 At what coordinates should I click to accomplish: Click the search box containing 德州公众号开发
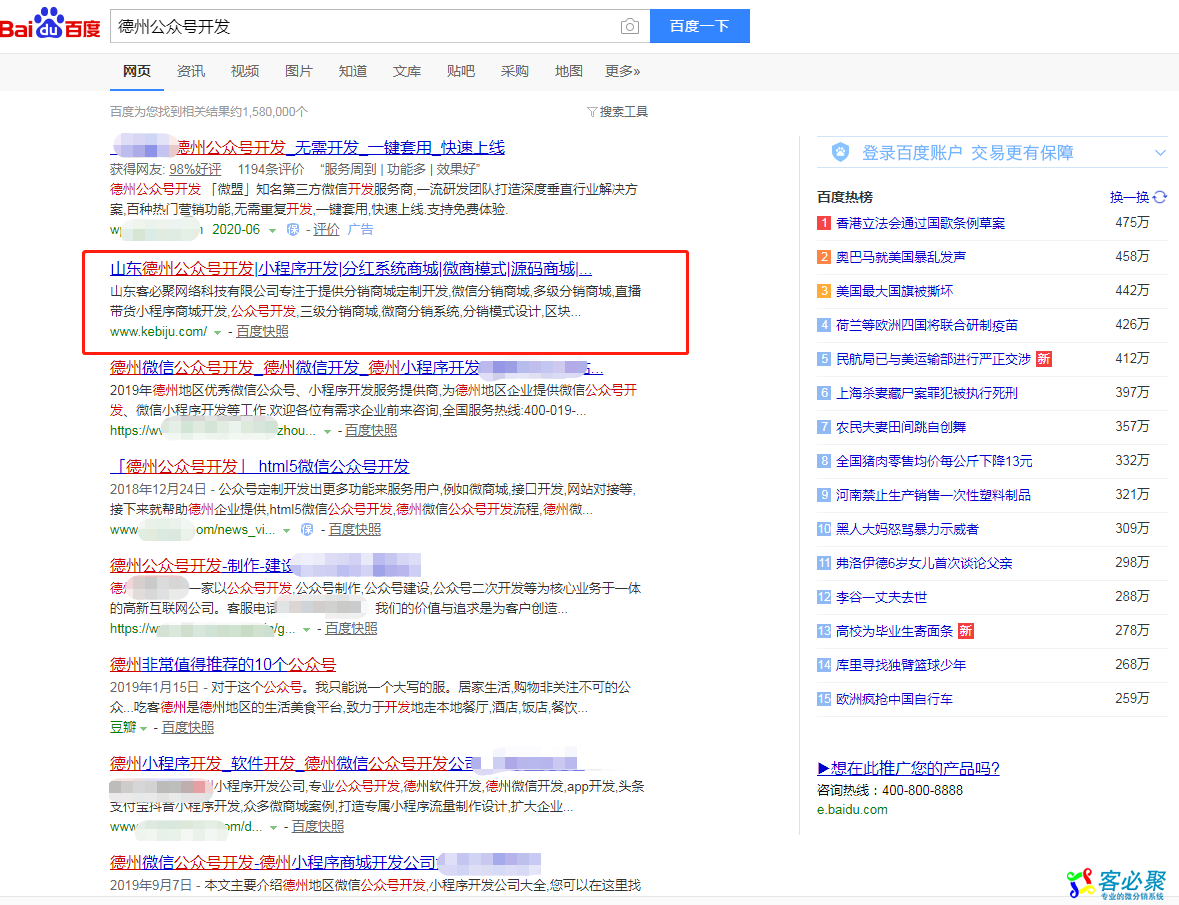pos(360,27)
